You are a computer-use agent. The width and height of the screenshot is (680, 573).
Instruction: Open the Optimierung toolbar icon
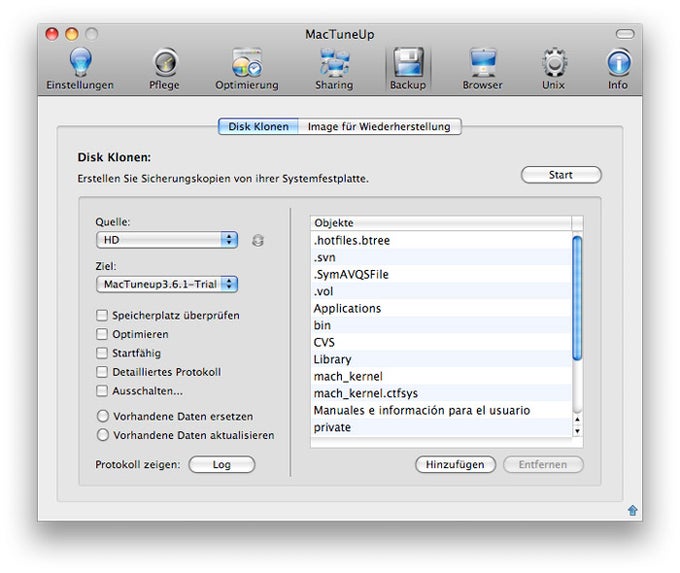(x=246, y=63)
